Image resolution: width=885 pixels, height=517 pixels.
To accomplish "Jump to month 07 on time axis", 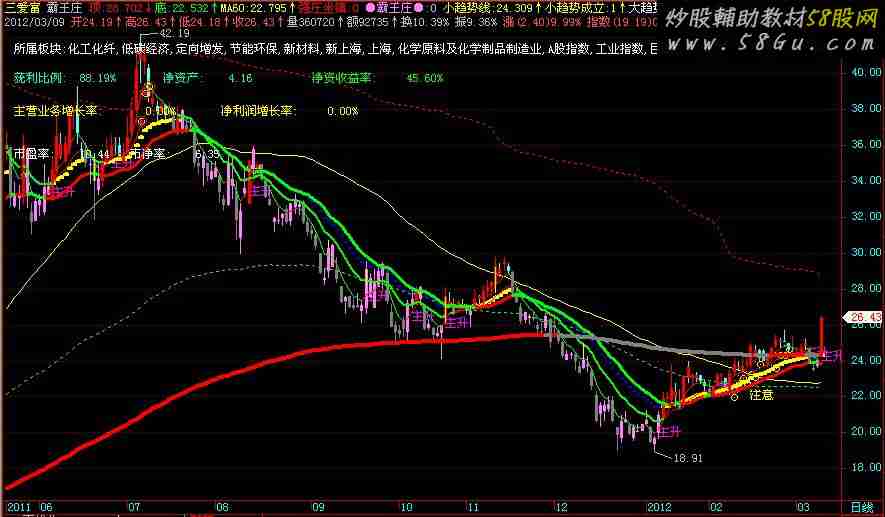I will [x=134, y=507].
